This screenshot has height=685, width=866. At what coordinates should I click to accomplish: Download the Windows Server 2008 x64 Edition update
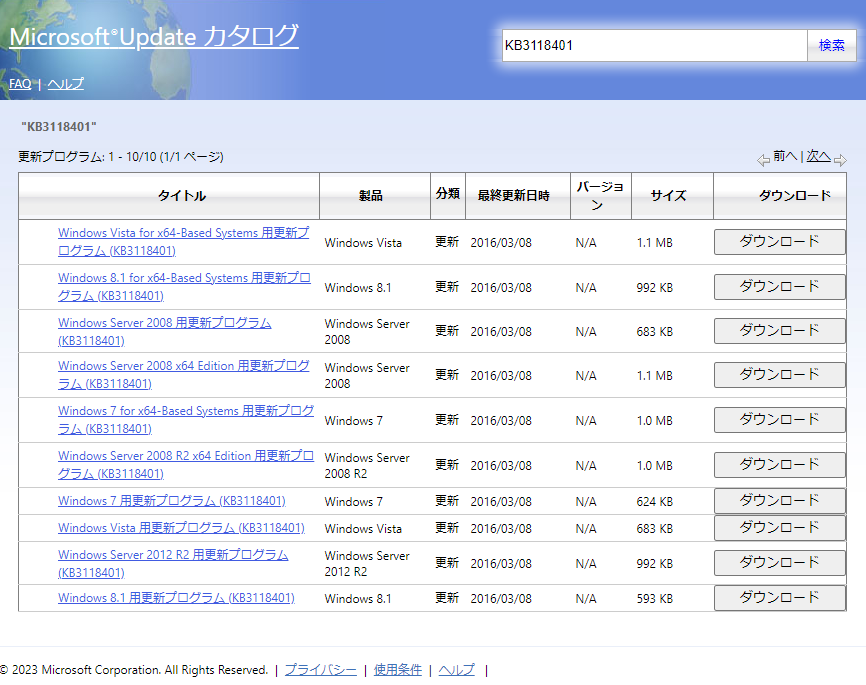coord(779,375)
